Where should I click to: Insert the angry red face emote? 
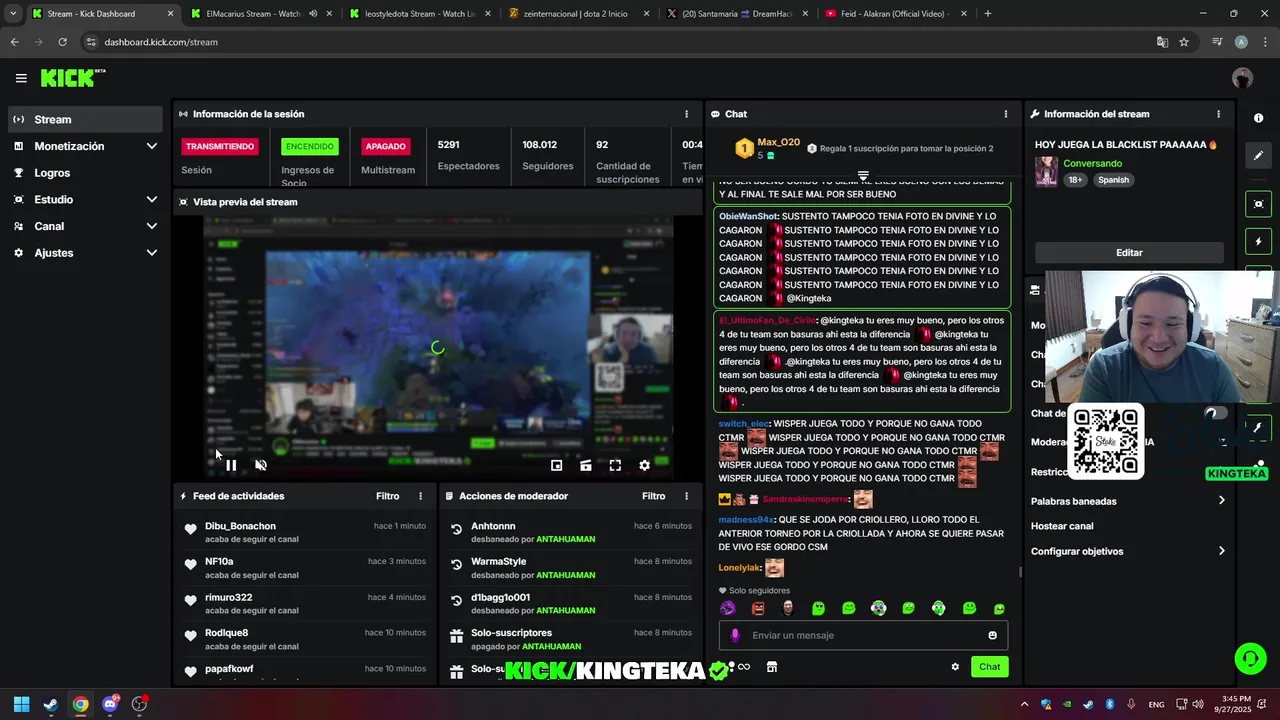pos(757,608)
